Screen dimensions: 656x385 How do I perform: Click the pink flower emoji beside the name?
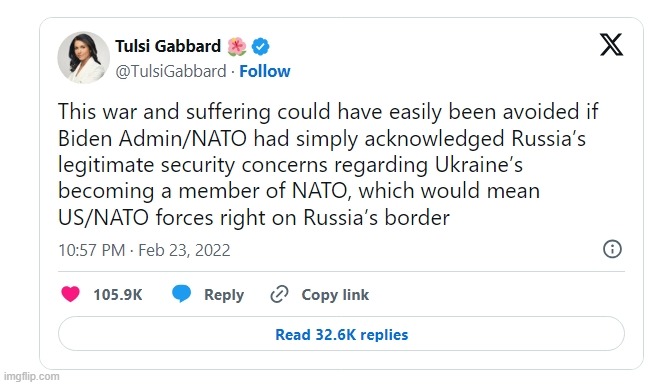click(237, 46)
